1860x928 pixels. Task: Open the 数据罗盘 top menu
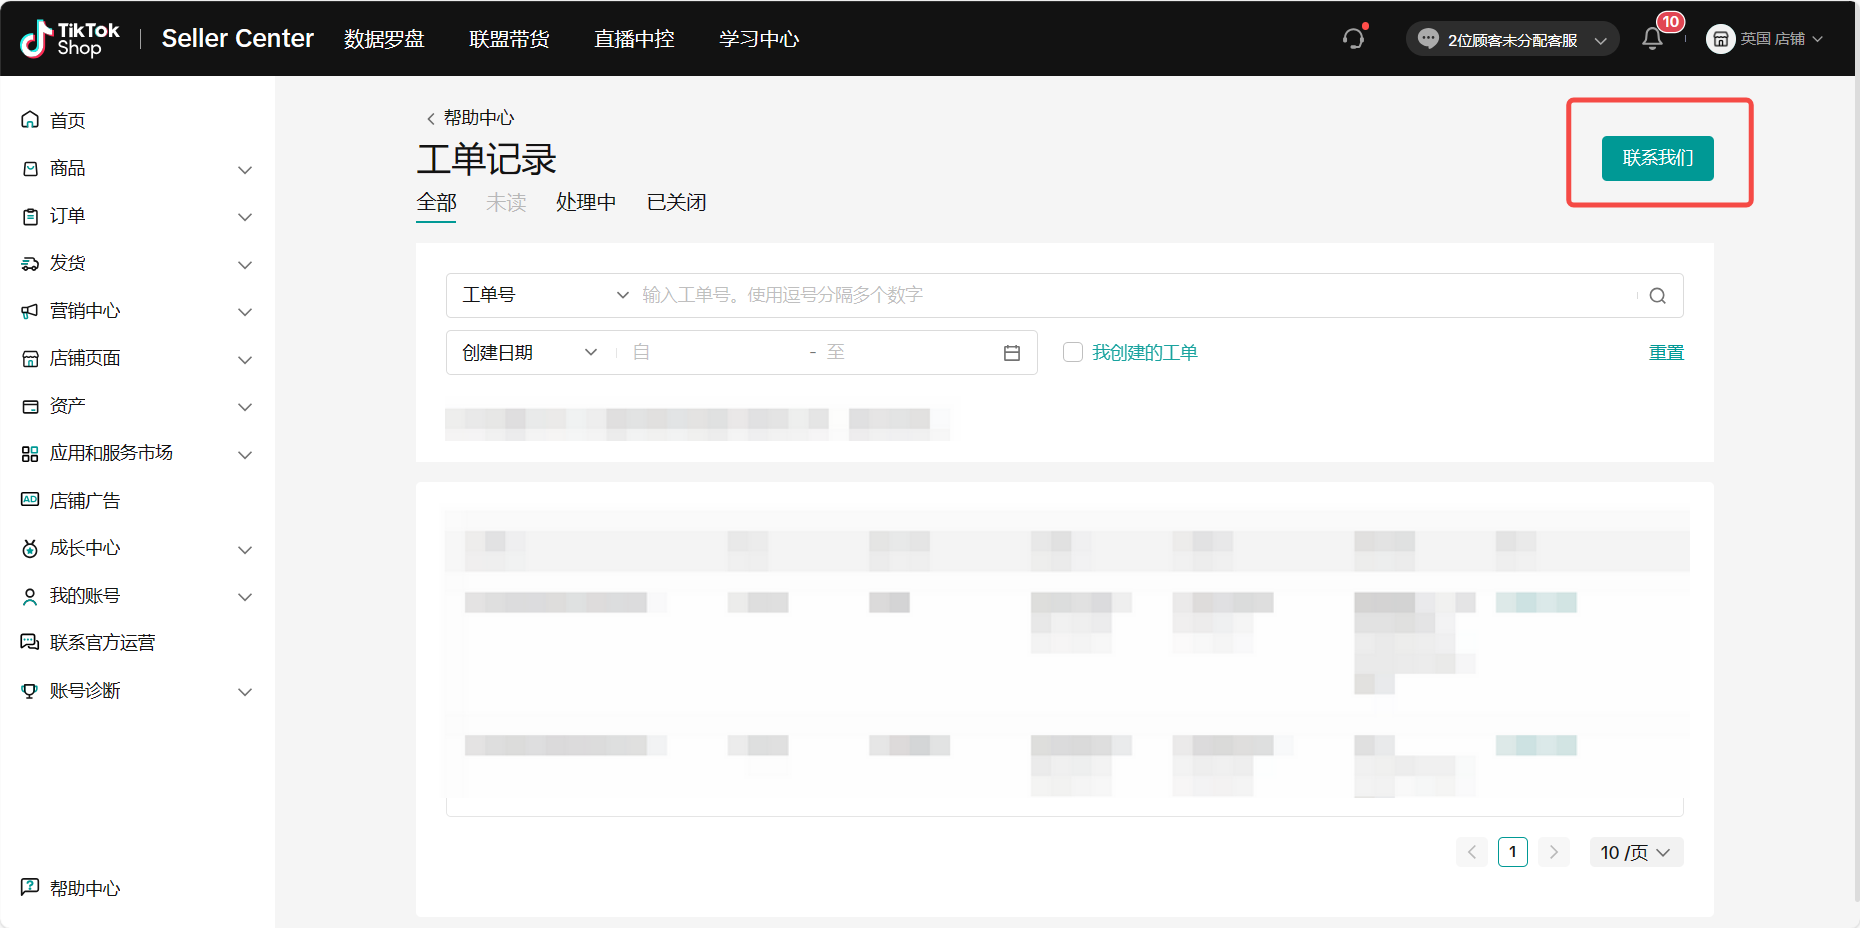(x=384, y=39)
